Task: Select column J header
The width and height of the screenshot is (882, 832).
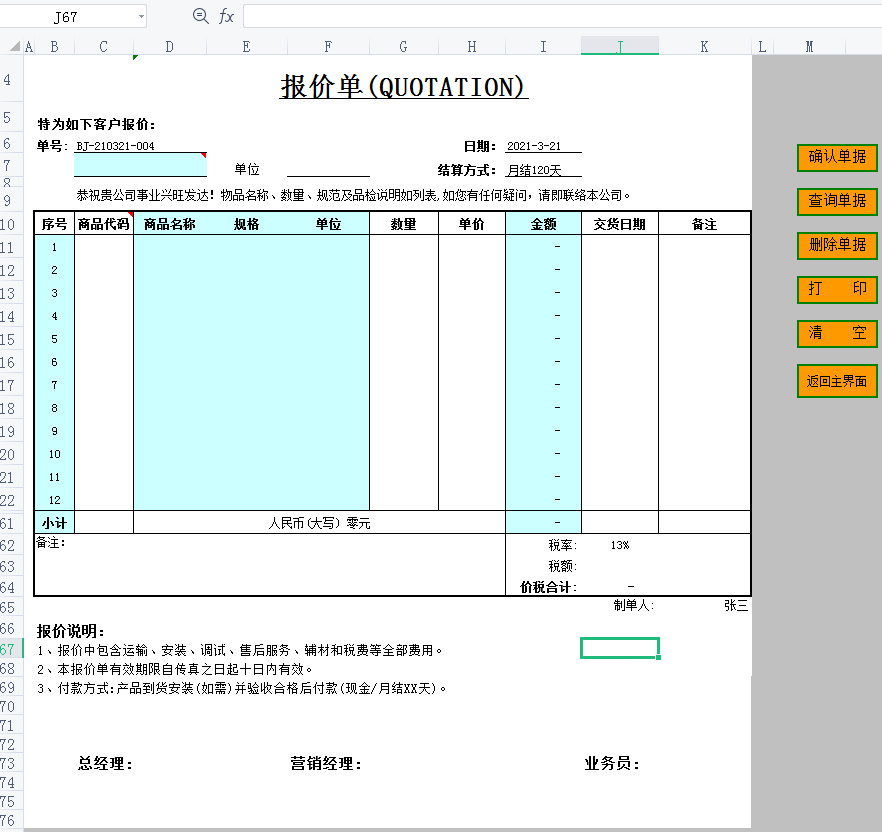Action: click(x=619, y=45)
